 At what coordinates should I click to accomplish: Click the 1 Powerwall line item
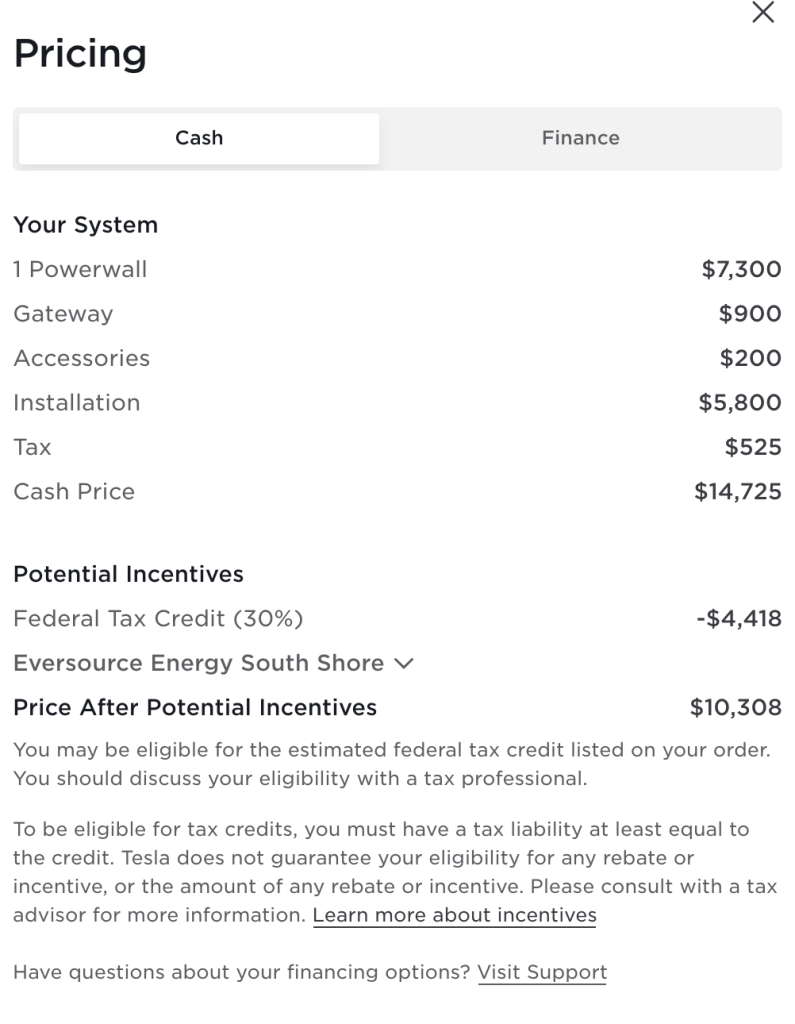click(x=80, y=269)
